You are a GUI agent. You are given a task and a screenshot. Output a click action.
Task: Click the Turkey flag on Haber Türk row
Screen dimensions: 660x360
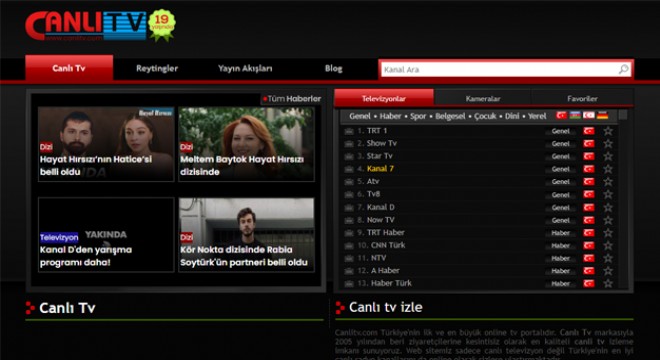[x=589, y=283]
